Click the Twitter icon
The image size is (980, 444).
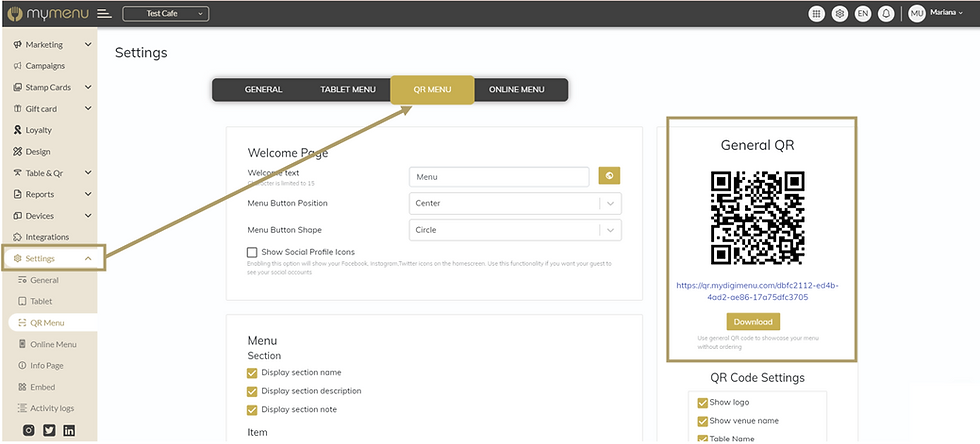49,430
